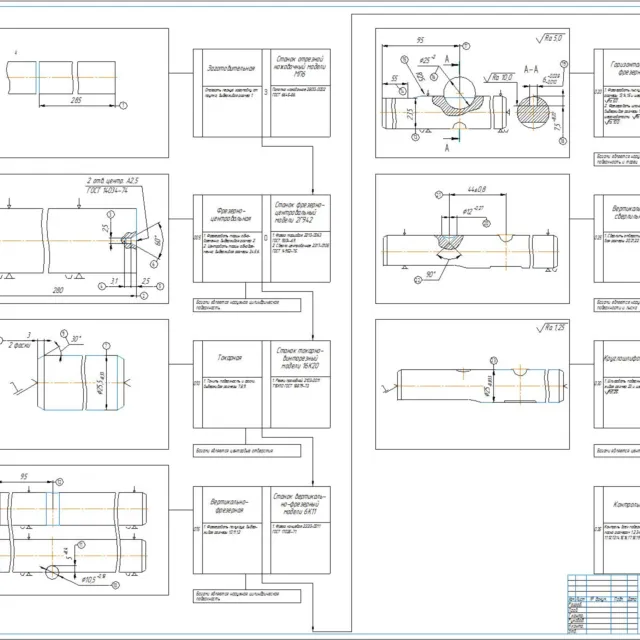This screenshot has height=640, width=640.
Task: Select the 'Станок токарно-винторезный модели 16К20' cell
Action: [x=300, y=358]
